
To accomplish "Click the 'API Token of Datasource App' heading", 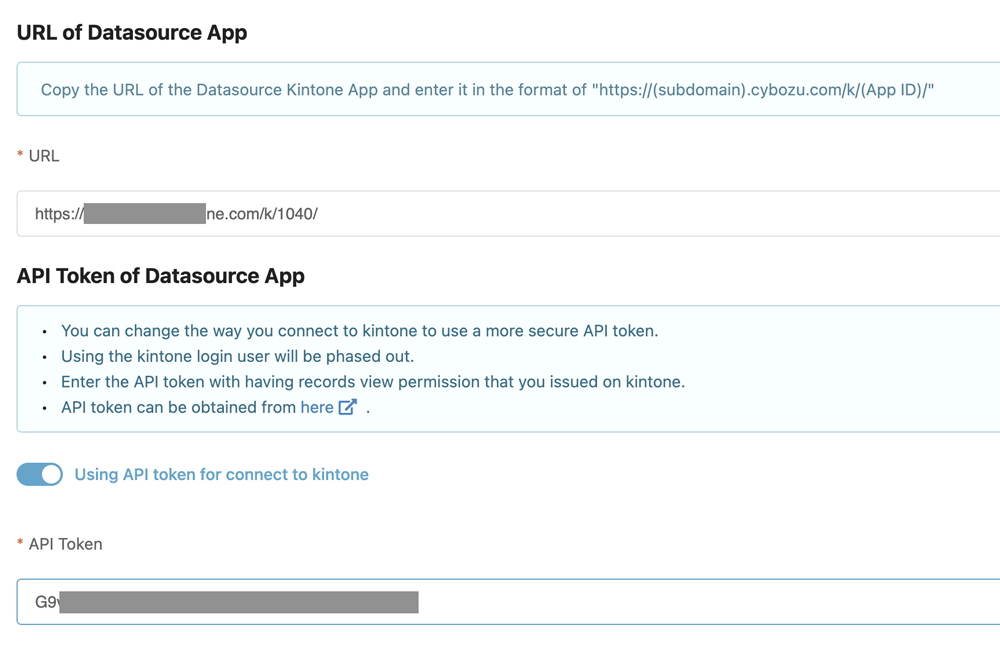I will click(x=161, y=276).
